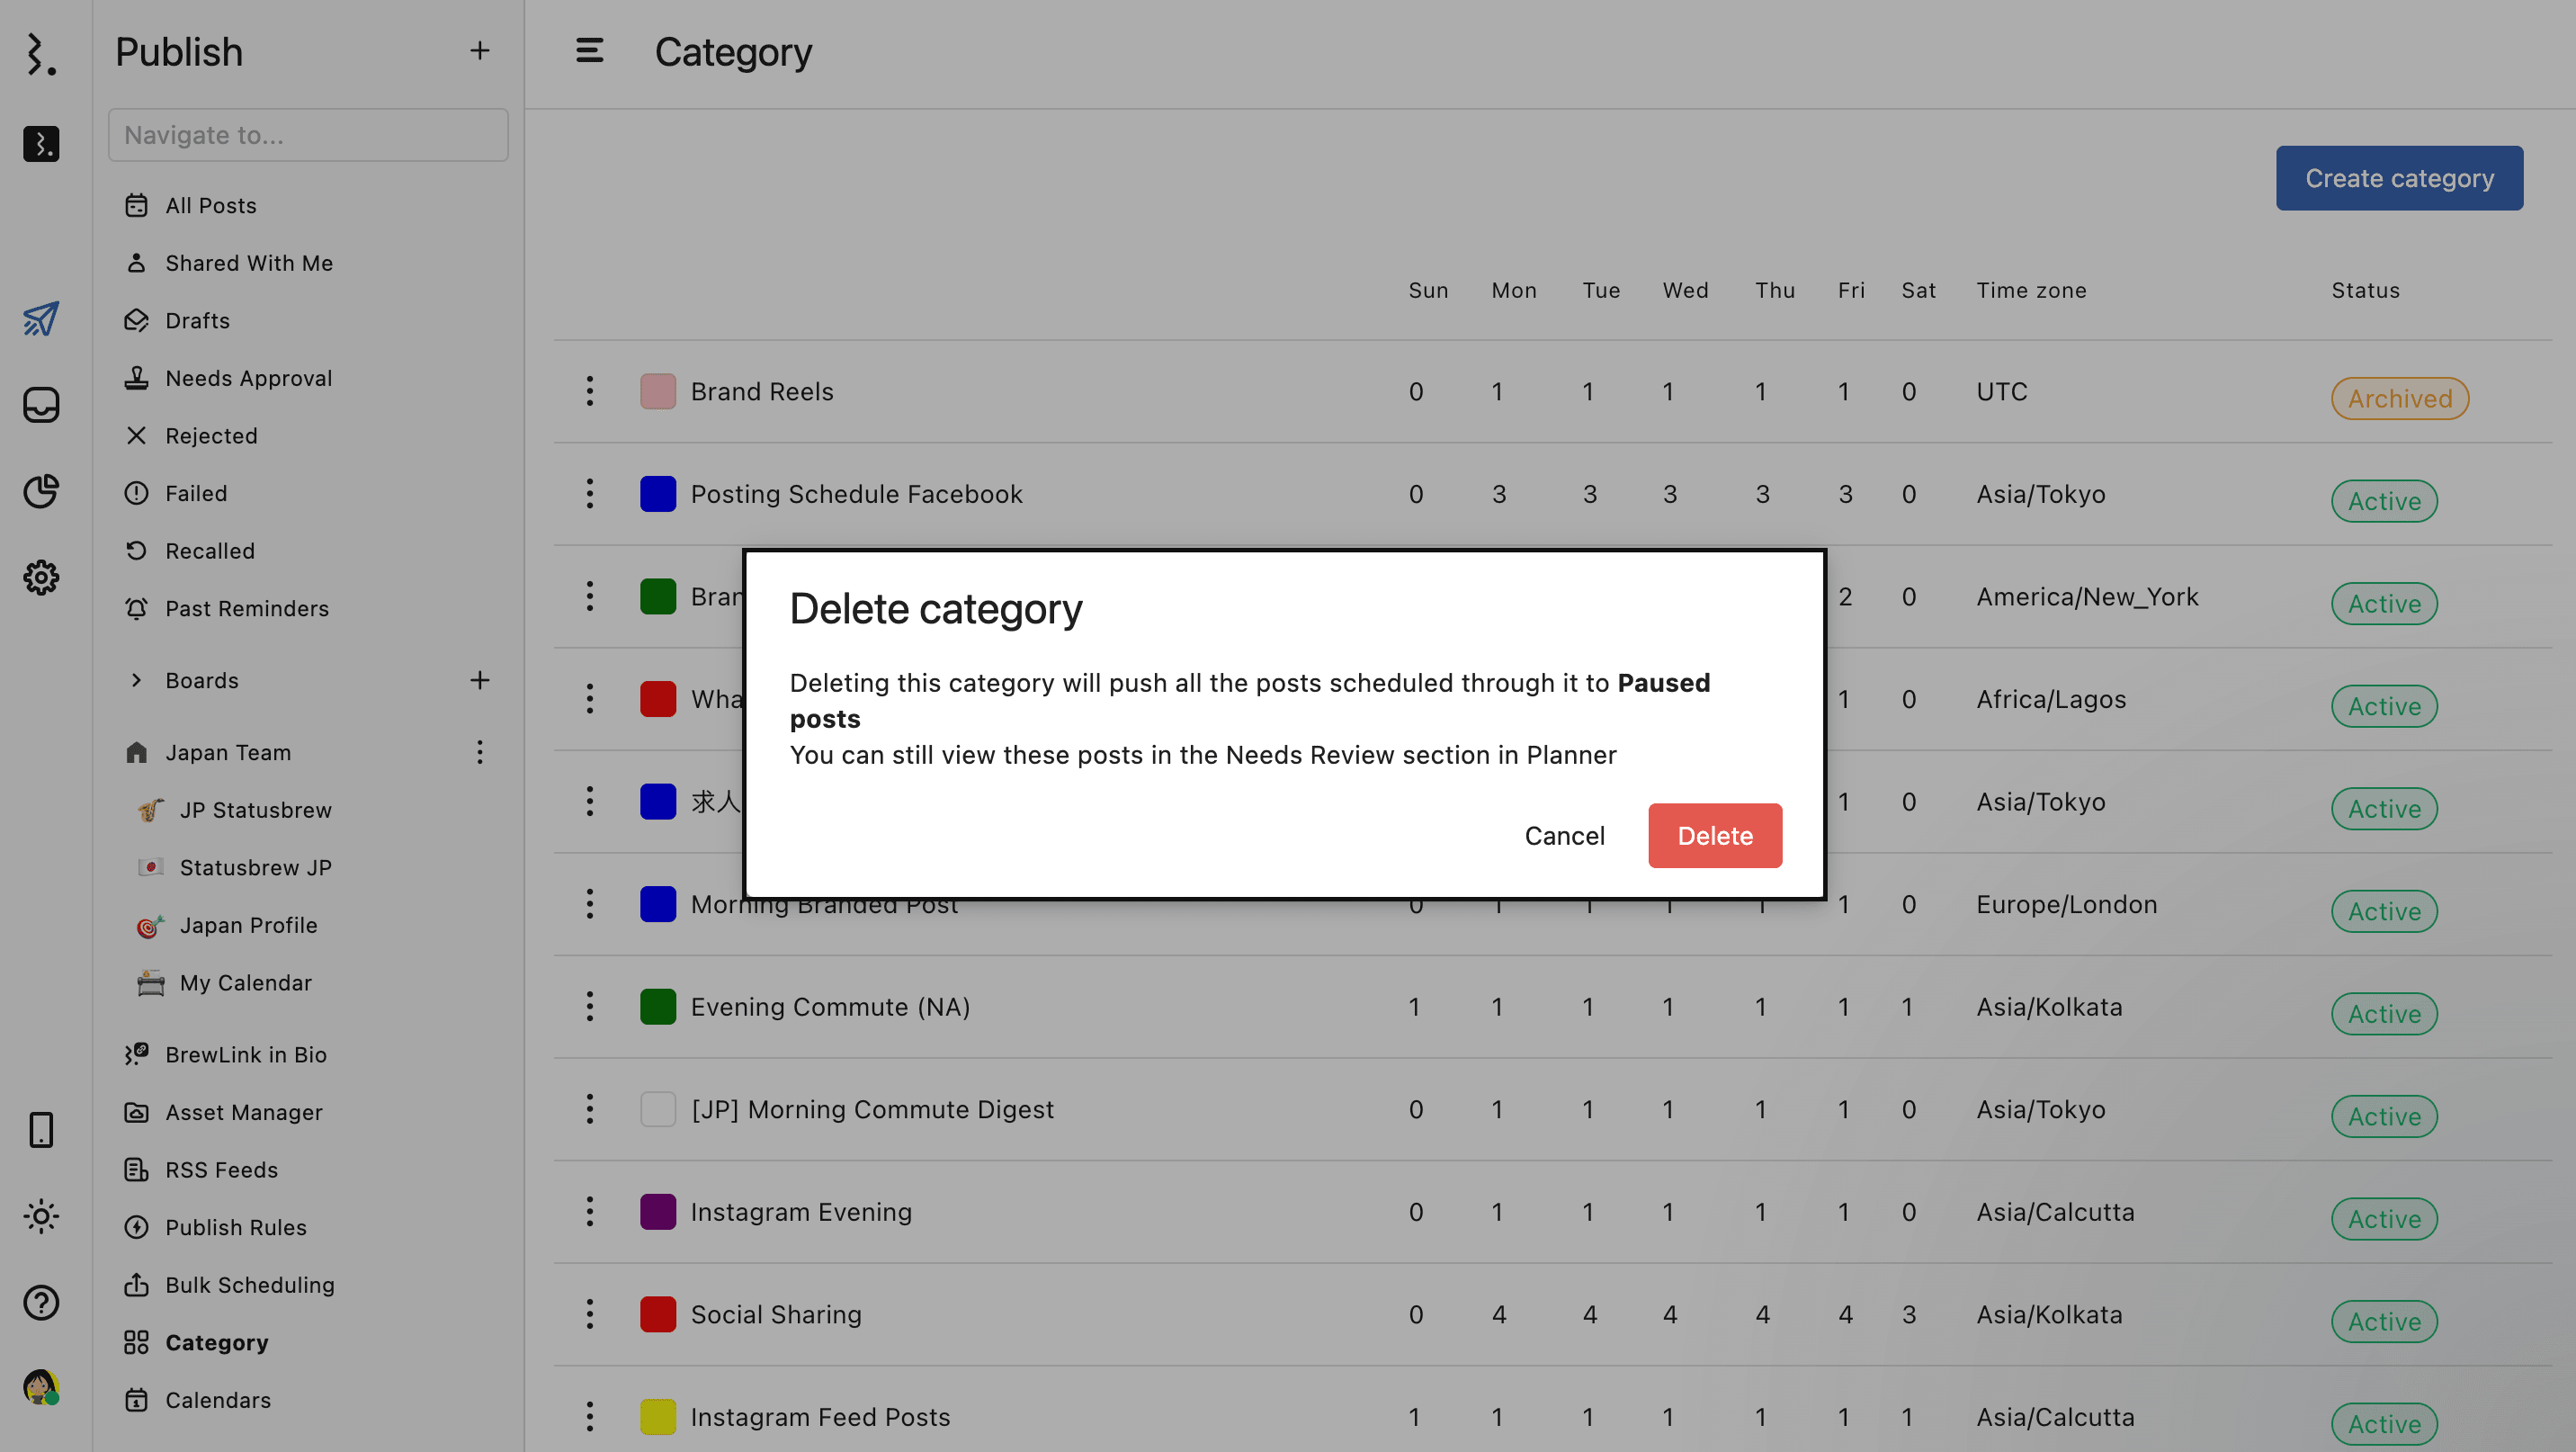Click Create category button

[2399, 178]
